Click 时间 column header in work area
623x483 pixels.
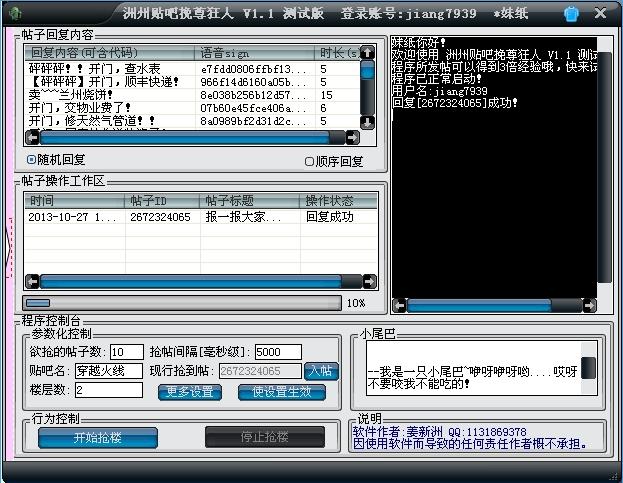[75, 201]
